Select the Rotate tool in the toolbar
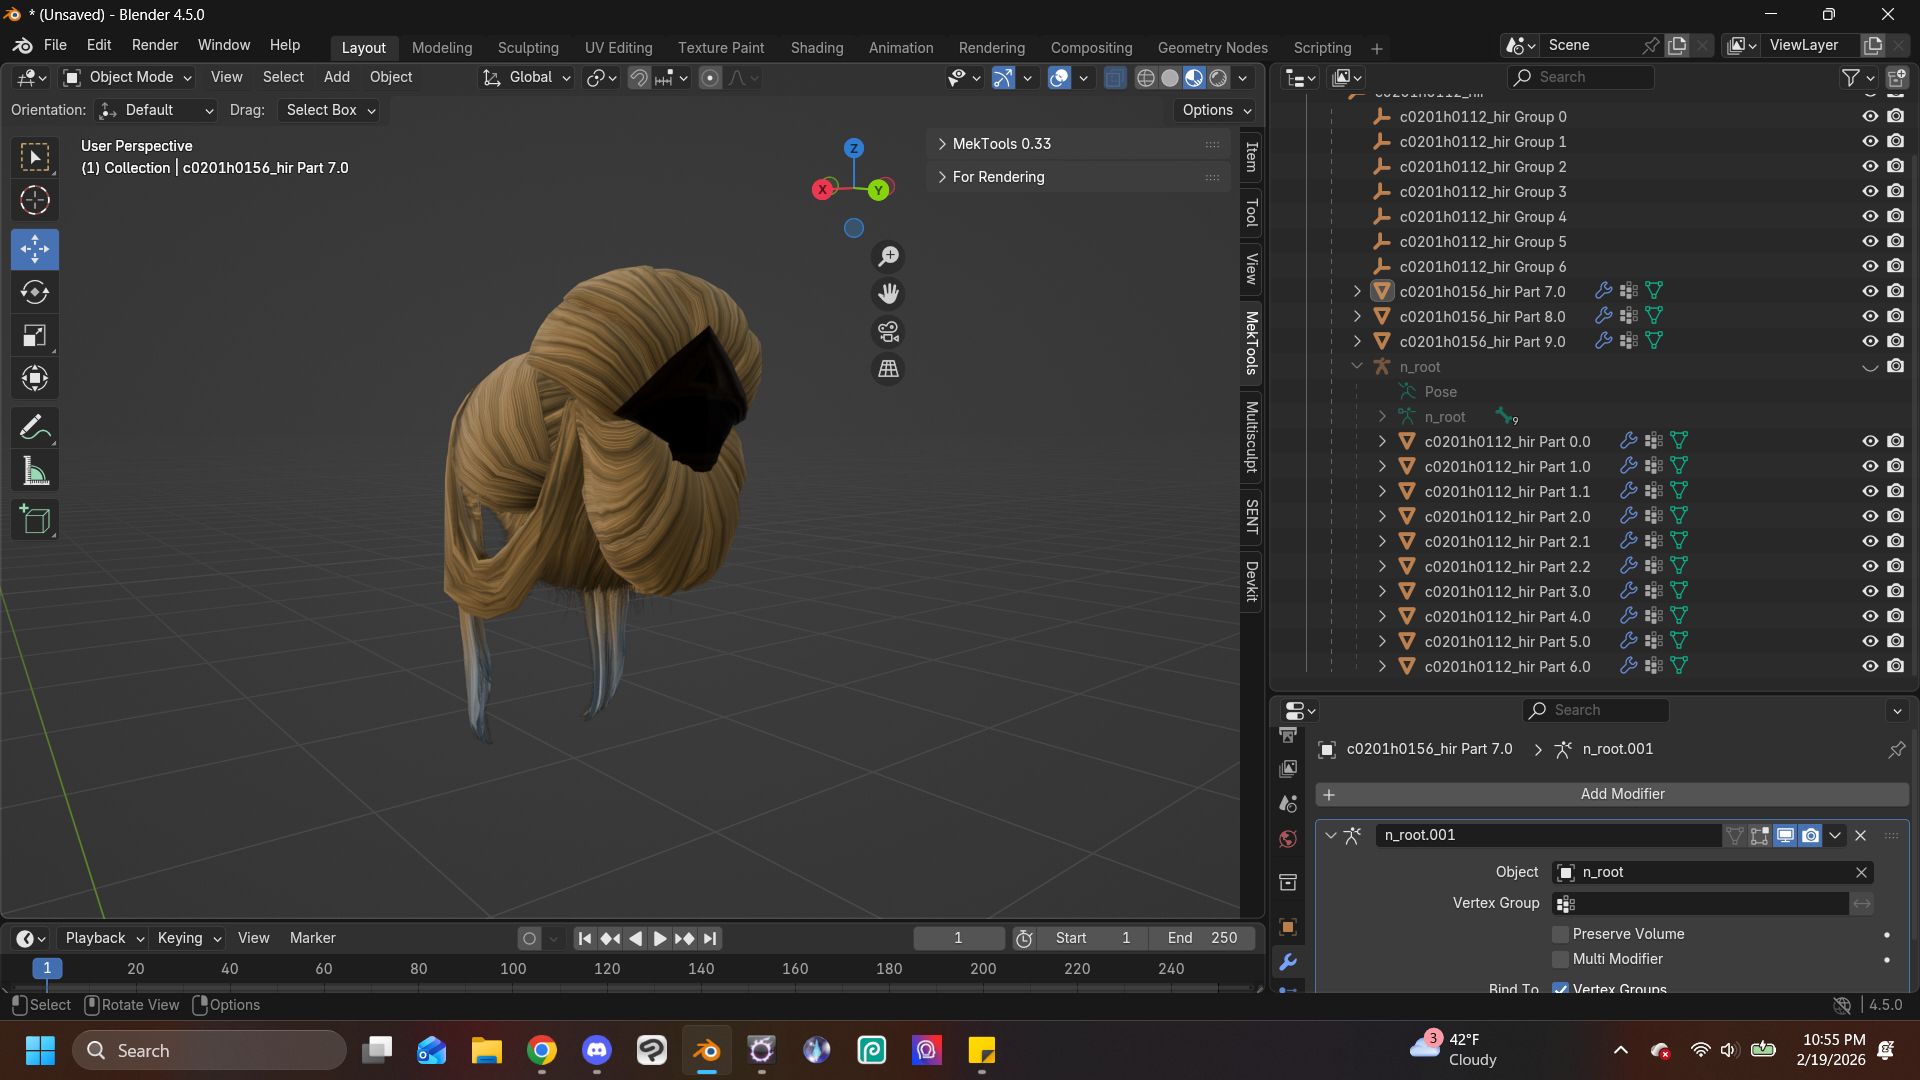Viewport: 1920px width, 1080px height. [35, 292]
